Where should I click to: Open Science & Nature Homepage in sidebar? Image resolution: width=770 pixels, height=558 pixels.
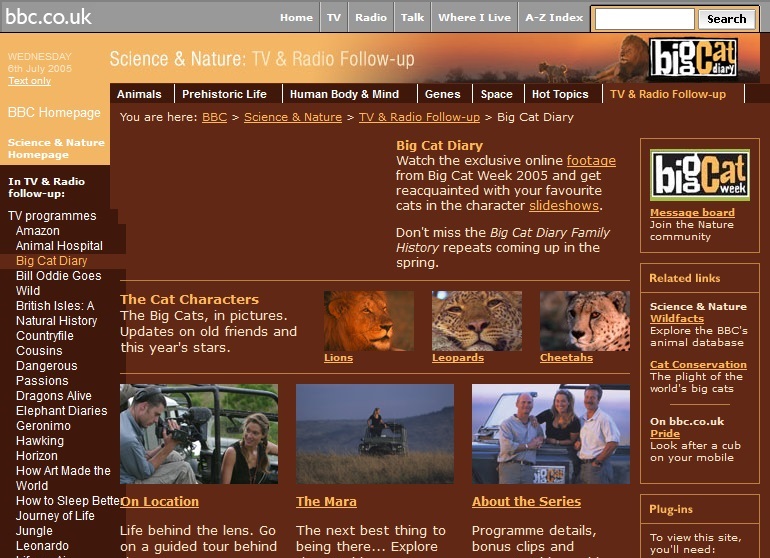56,148
